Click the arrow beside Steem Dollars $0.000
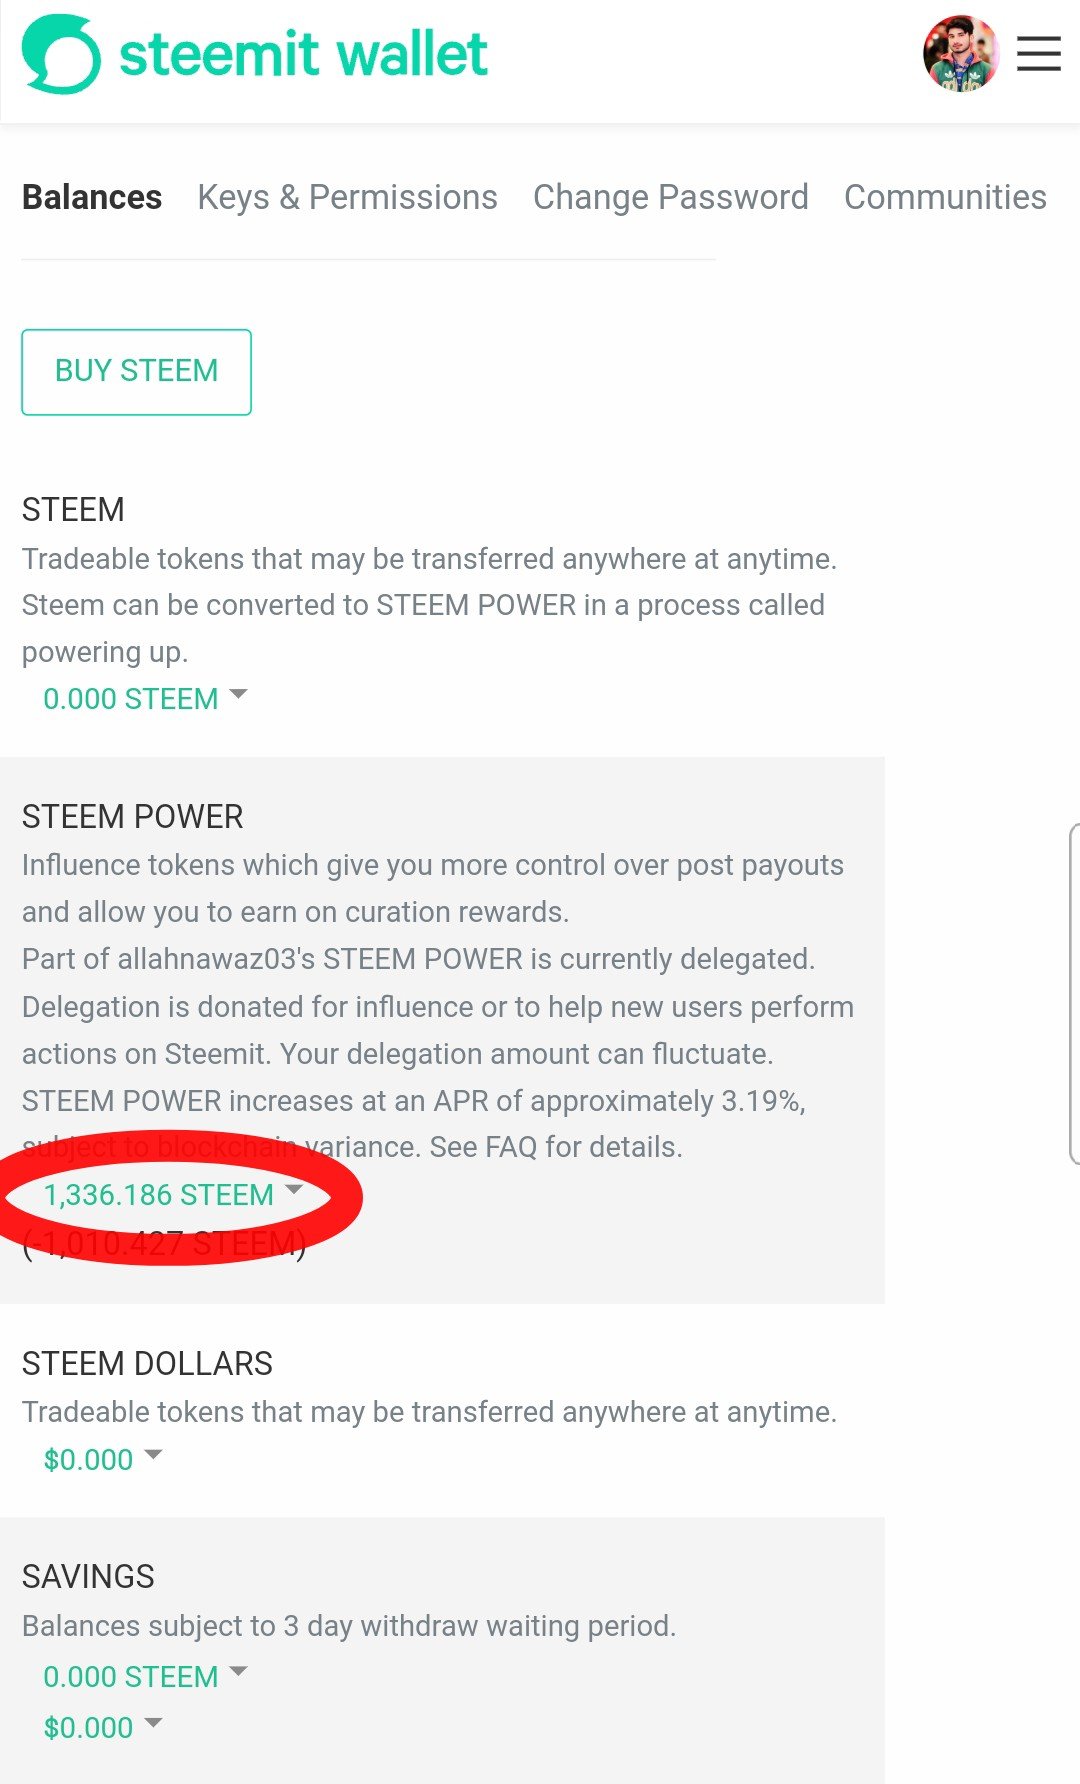 pyautogui.click(x=153, y=1454)
